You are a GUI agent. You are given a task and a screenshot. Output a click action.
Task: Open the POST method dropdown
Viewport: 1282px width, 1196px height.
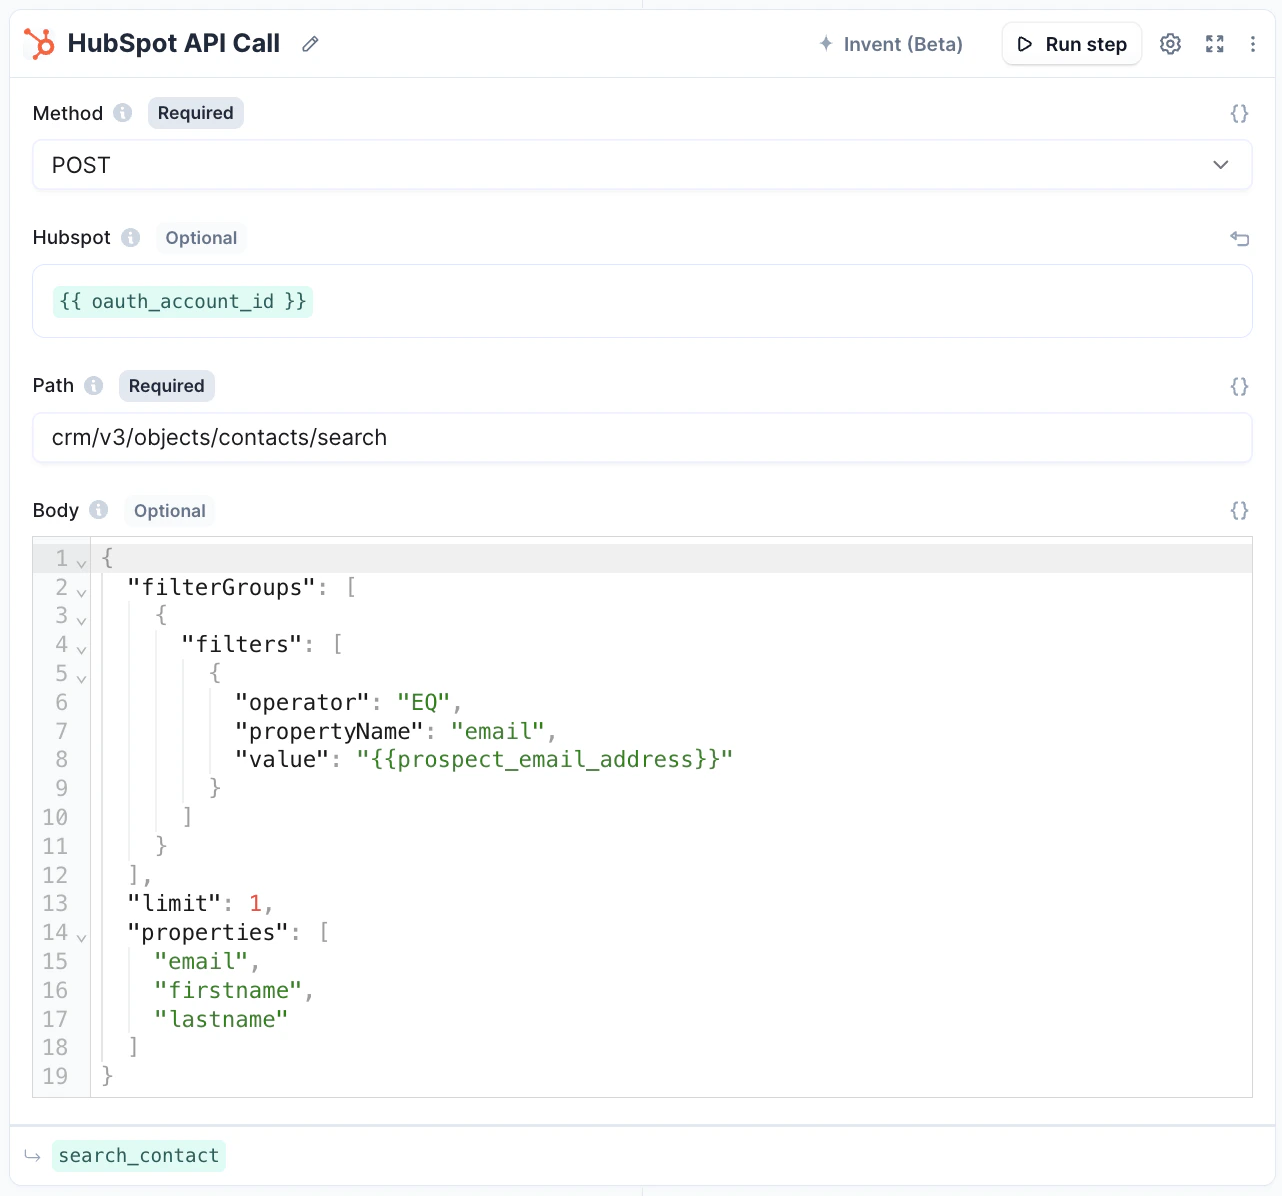click(642, 165)
